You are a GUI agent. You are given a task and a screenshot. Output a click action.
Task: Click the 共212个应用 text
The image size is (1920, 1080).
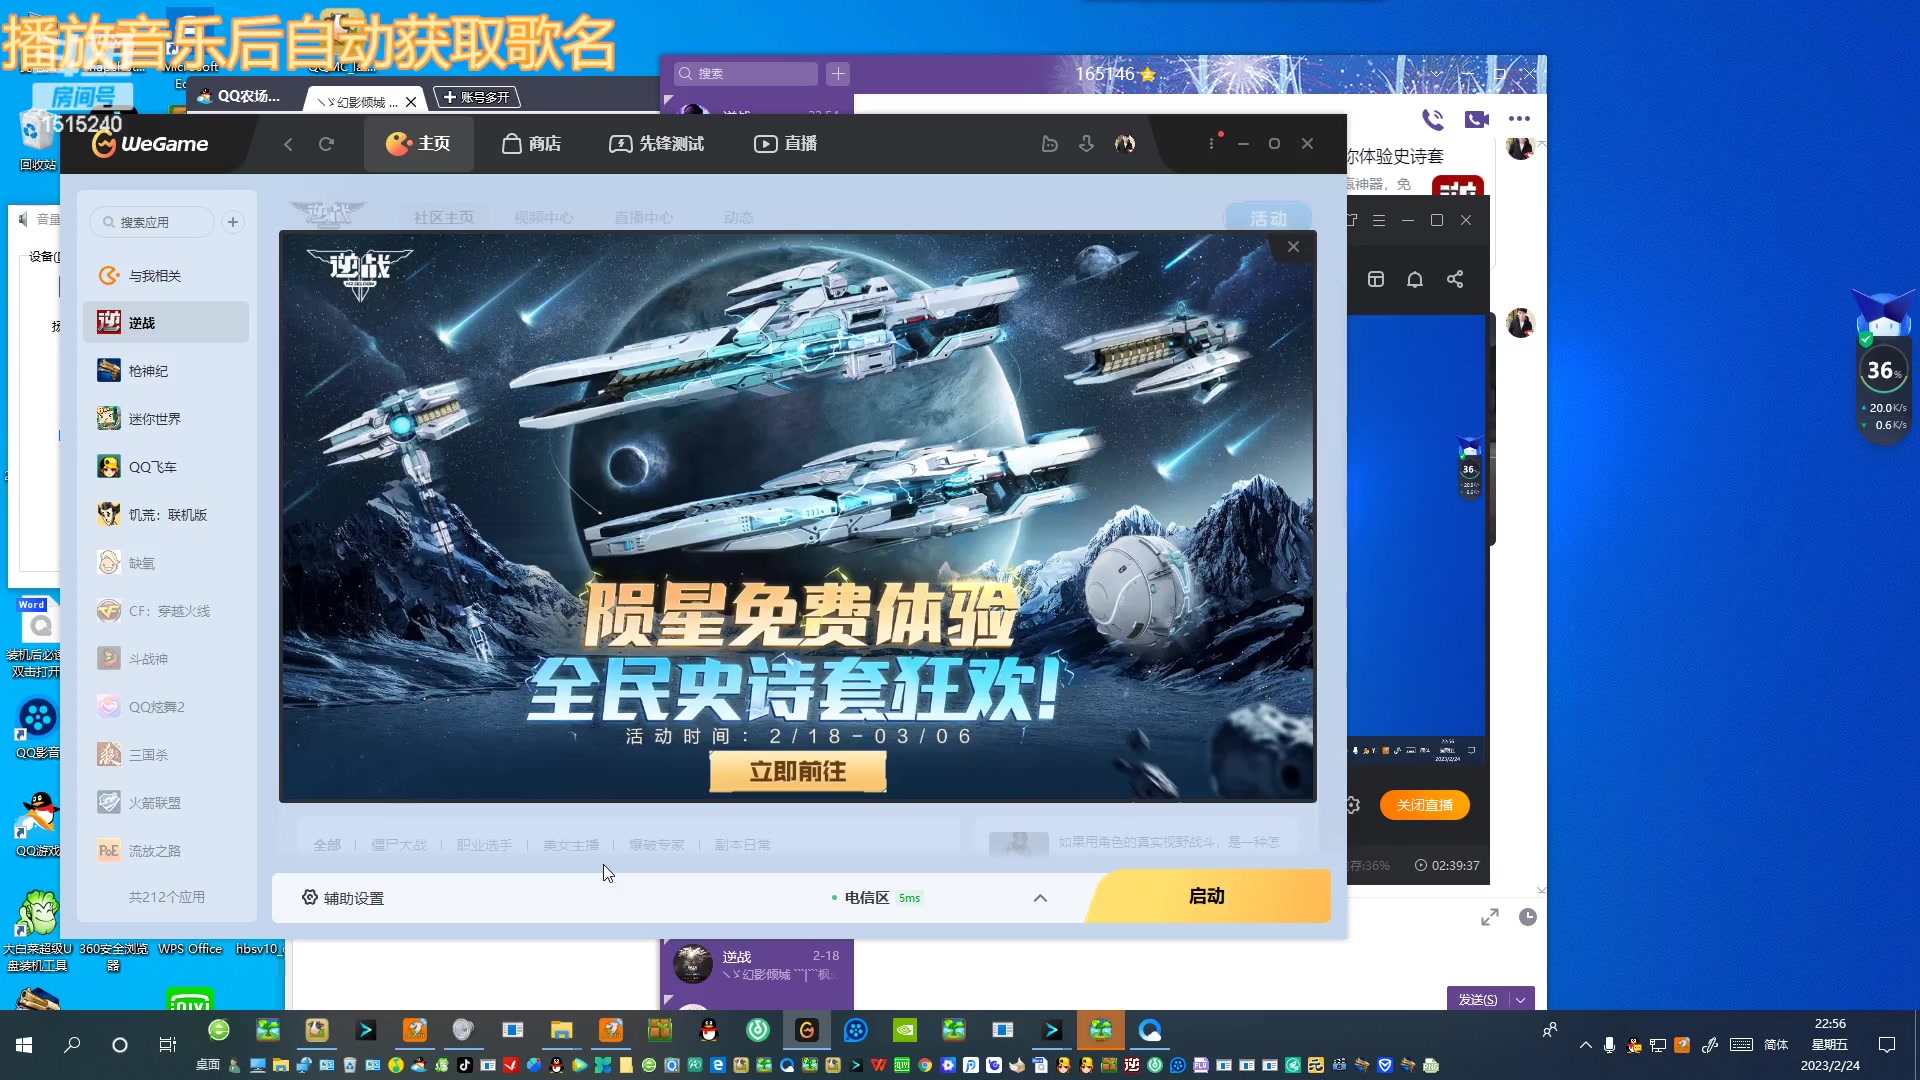coord(166,897)
